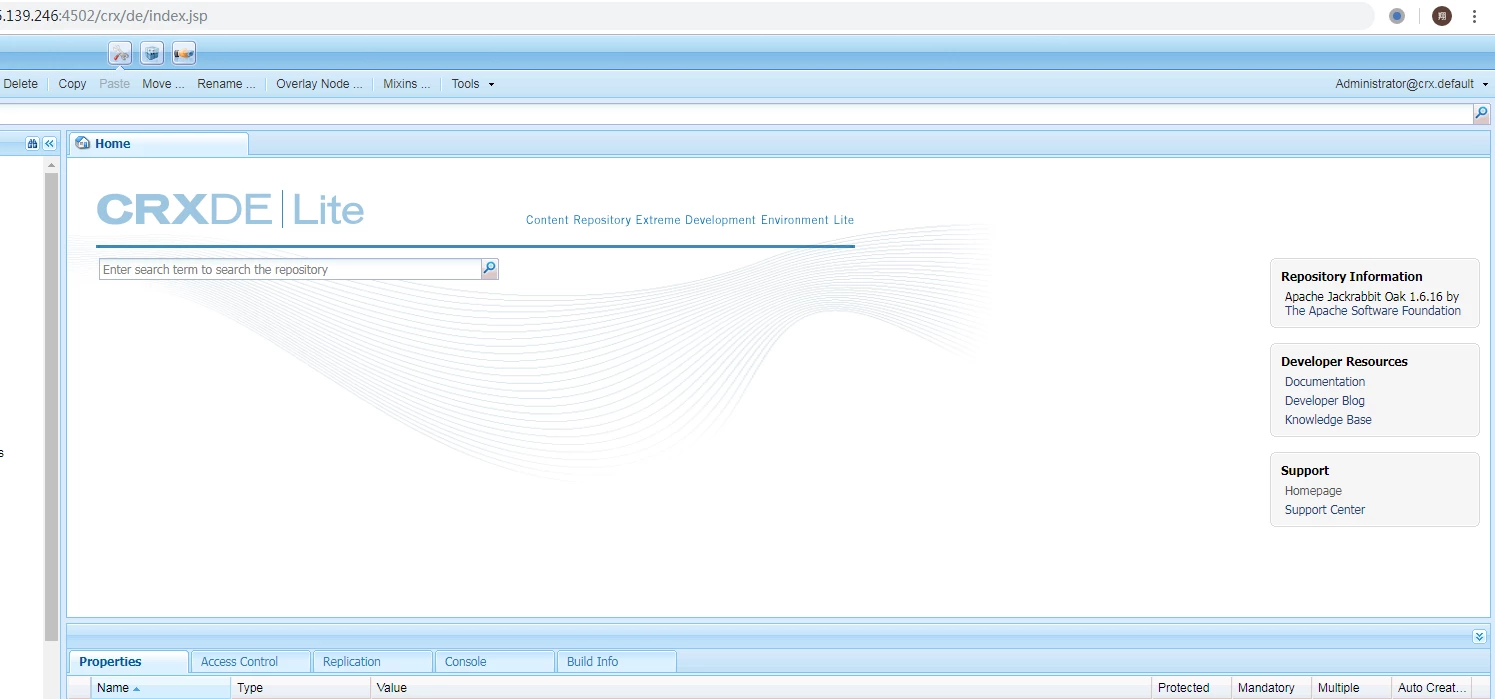
Task: Open the Support Homepage link
Action: pos(1313,491)
